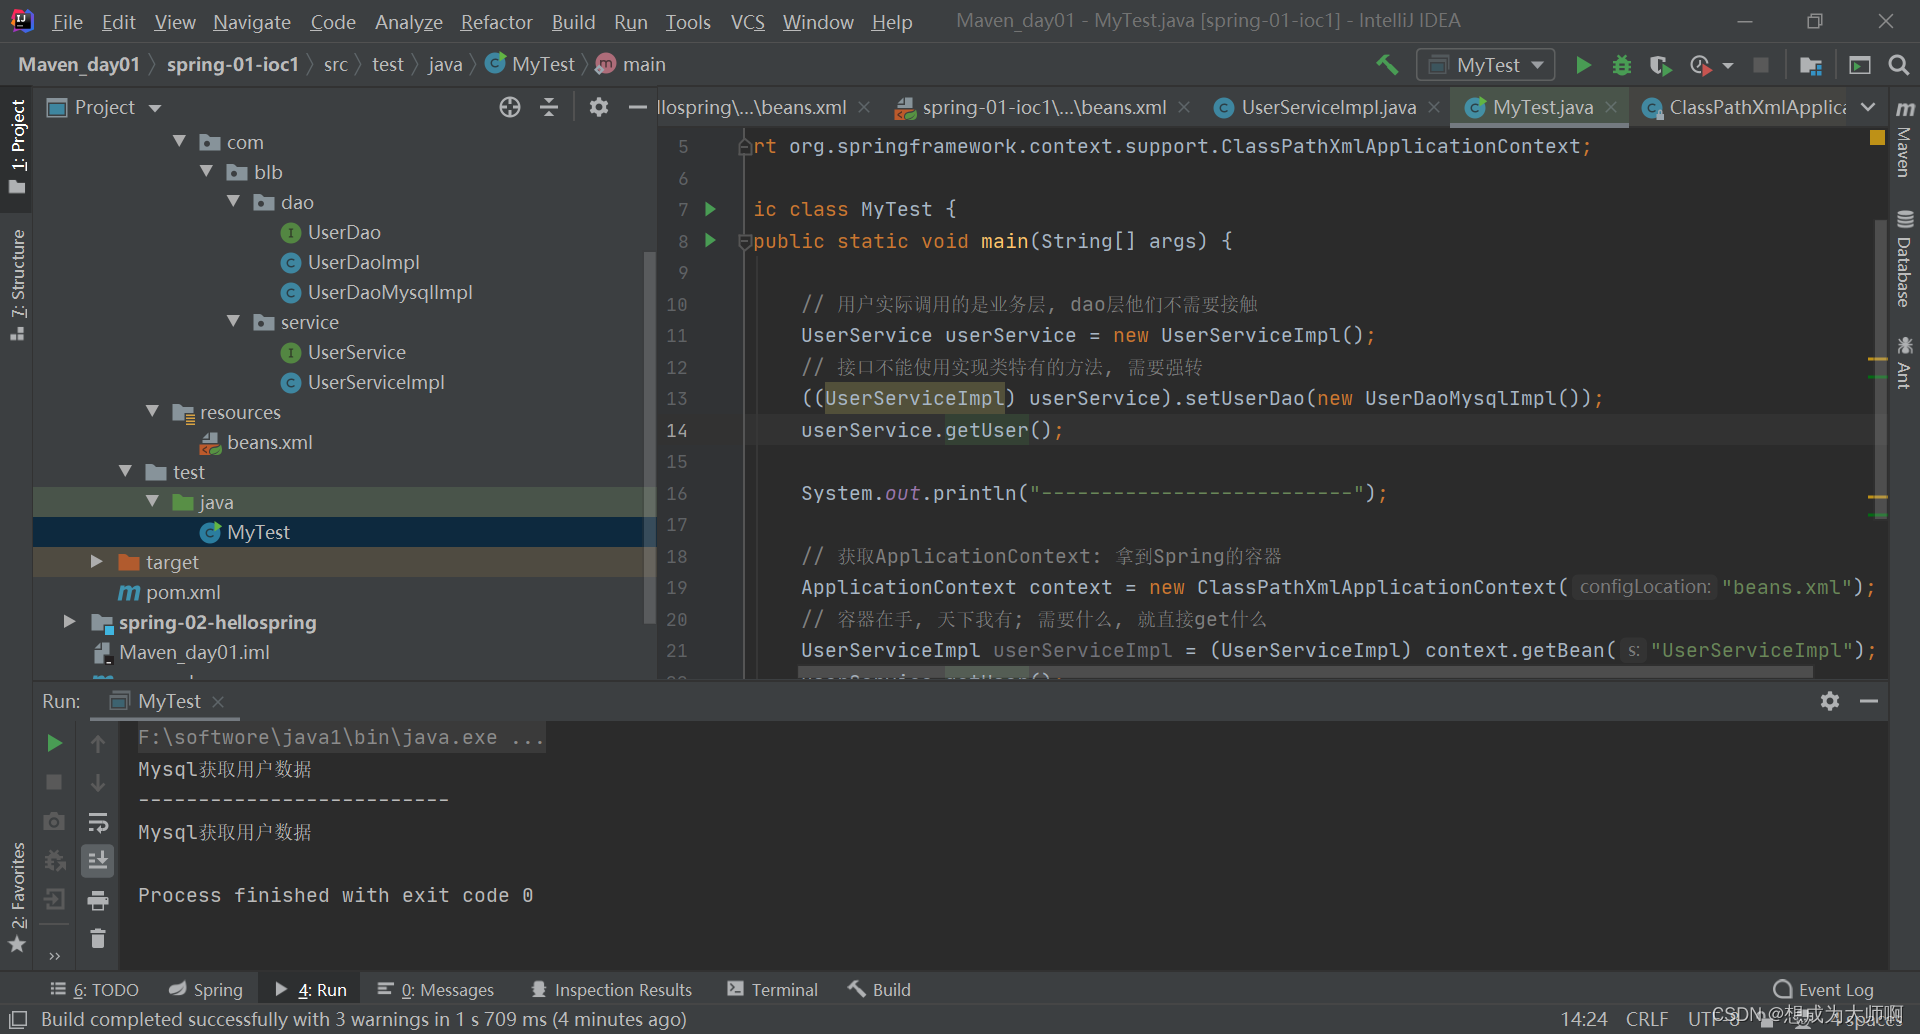Click gutter run arrow beside class MyTest
This screenshot has width=1920, height=1034.
coord(710,209)
